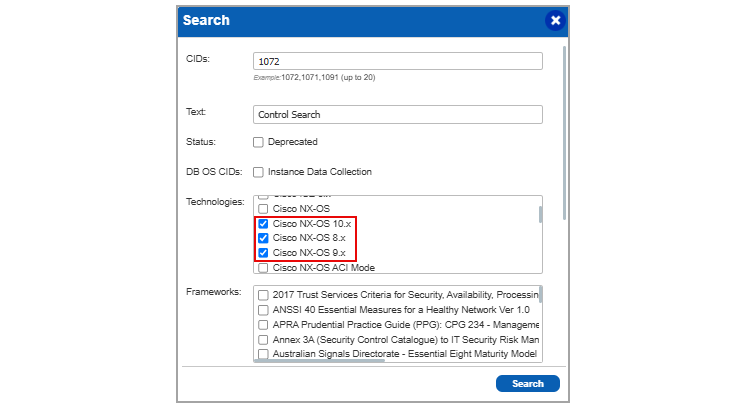Click the dialog's main vertical scrollbar

coord(565,133)
